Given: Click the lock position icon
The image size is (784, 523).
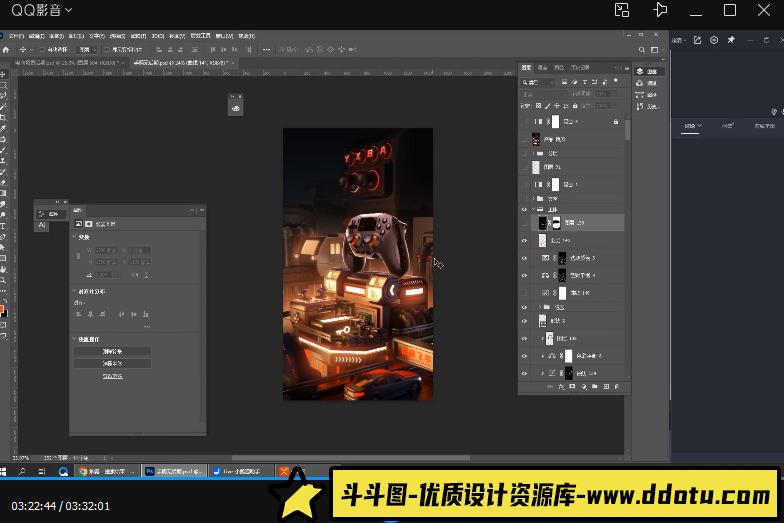Looking at the screenshot, I should point(556,106).
